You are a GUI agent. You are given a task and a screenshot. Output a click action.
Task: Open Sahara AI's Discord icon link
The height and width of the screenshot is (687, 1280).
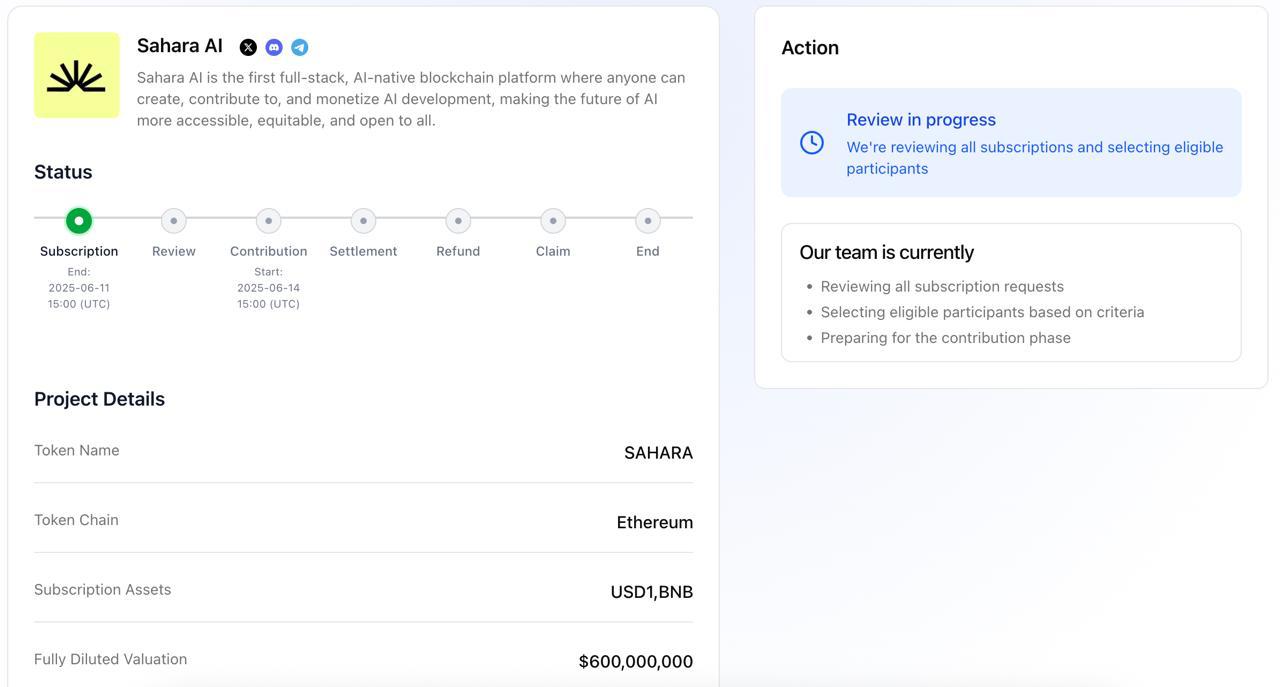tap(274, 47)
